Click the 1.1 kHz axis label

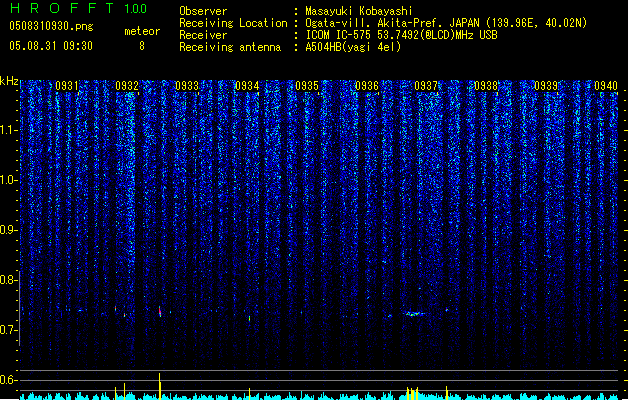(8, 130)
